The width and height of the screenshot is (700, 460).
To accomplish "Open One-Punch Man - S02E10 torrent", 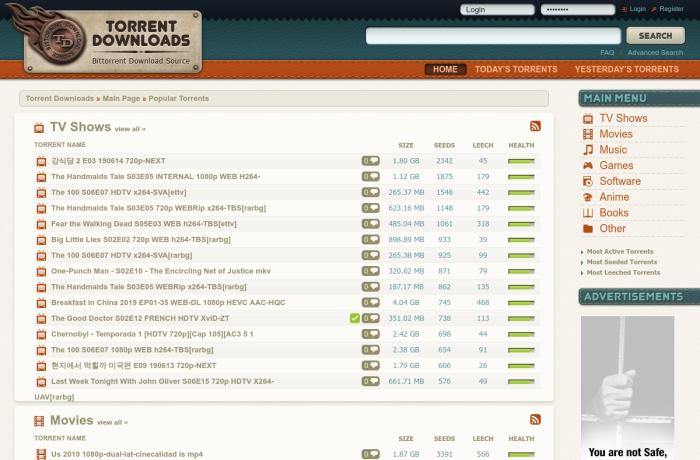I will [x=161, y=271].
